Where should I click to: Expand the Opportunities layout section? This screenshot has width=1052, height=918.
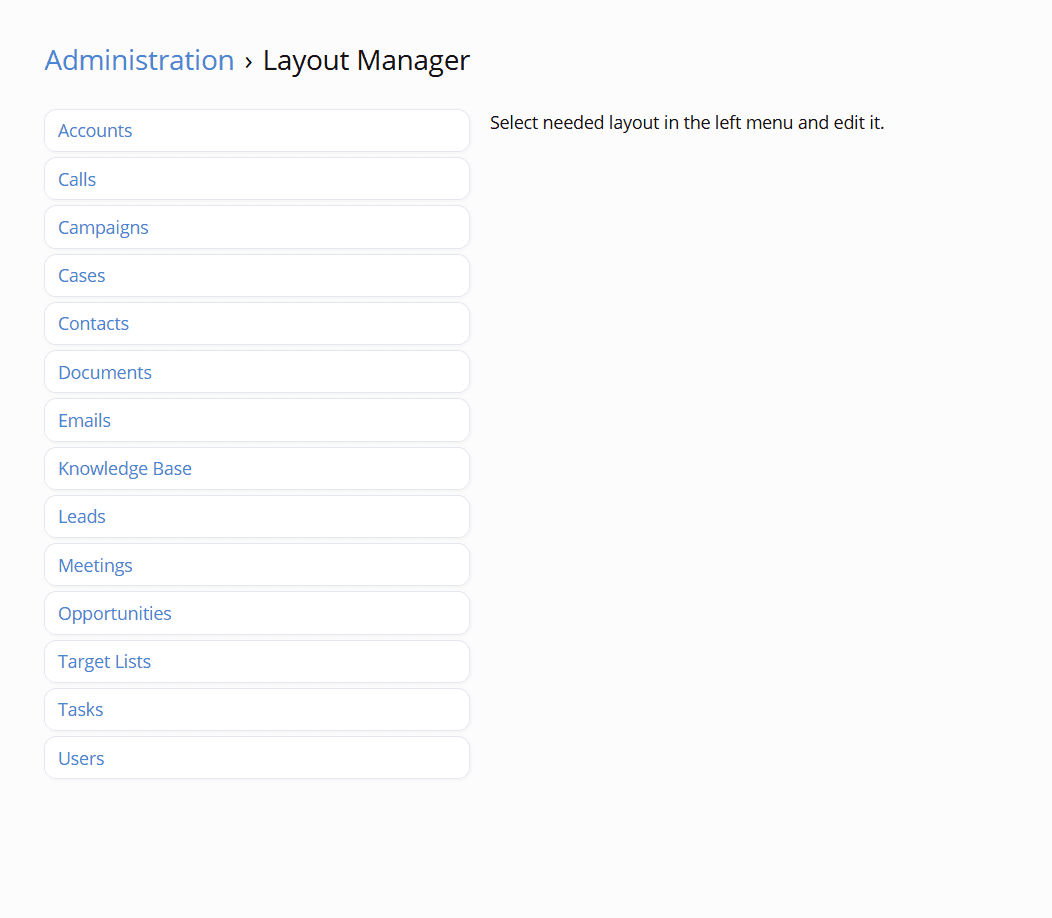[115, 614]
